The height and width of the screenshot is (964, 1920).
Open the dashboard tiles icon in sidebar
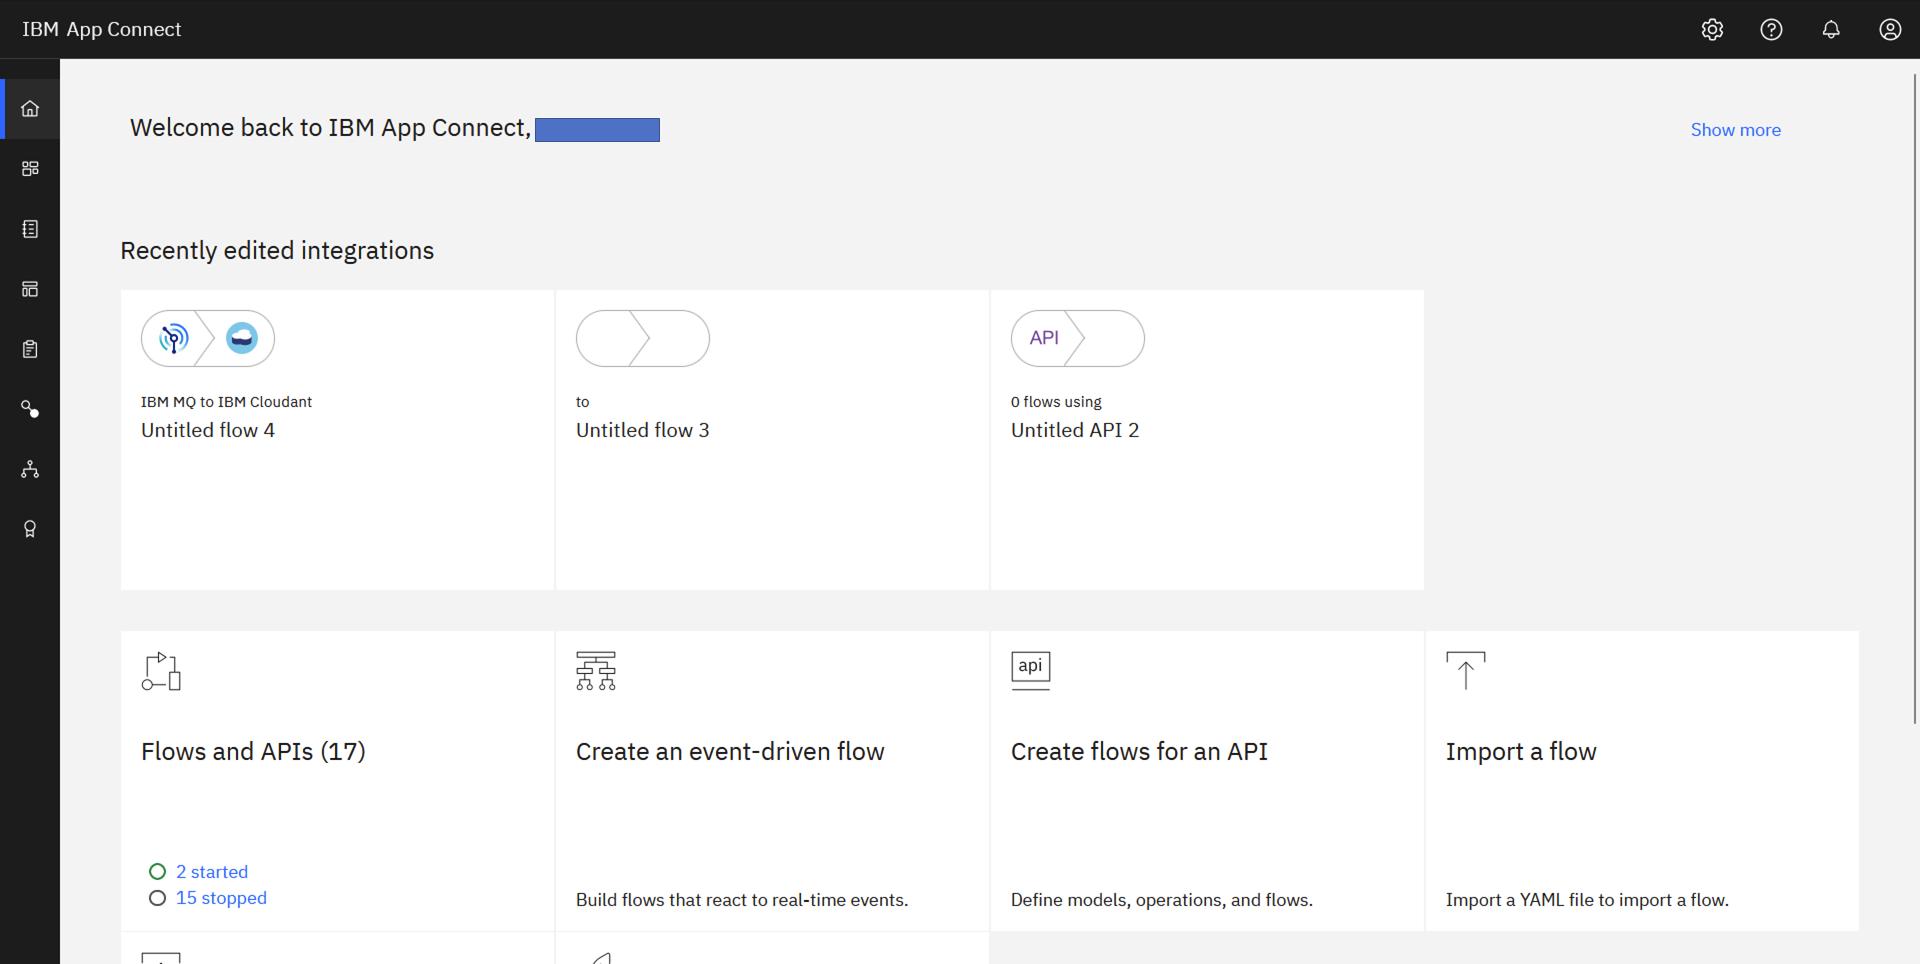(30, 169)
